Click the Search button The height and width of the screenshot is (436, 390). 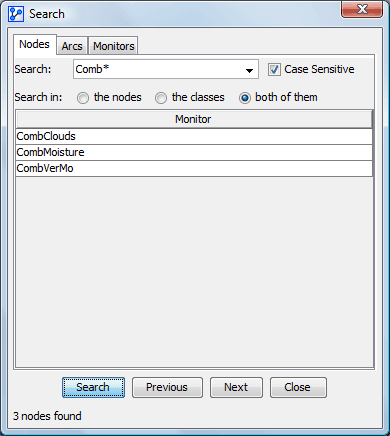[93, 387]
